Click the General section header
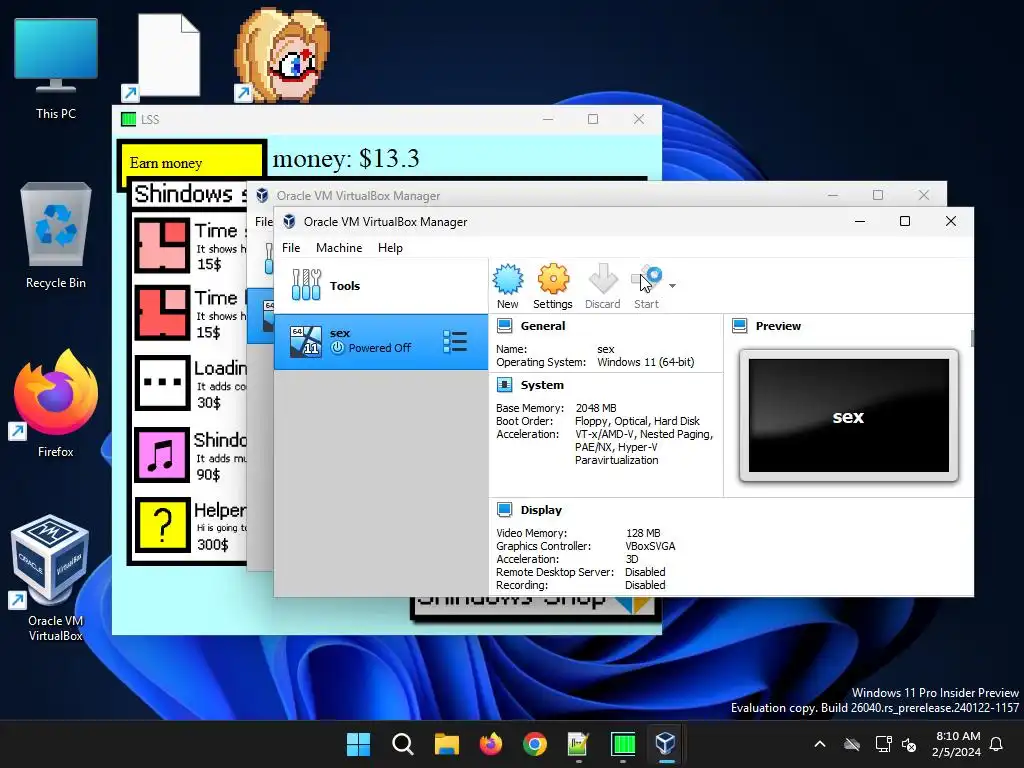The width and height of the screenshot is (1024, 768). coord(542,326)
